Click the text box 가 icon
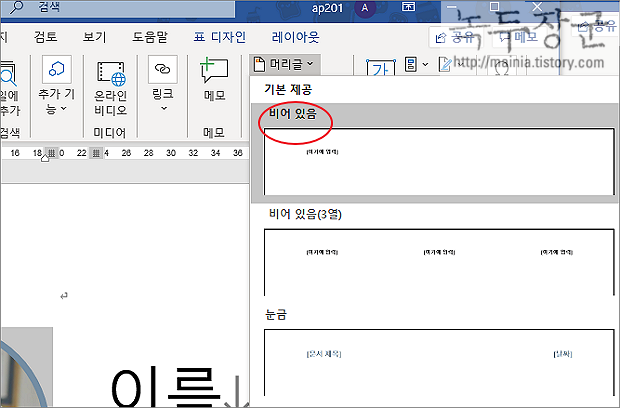 pyautogui.click(x=380, y=67)
